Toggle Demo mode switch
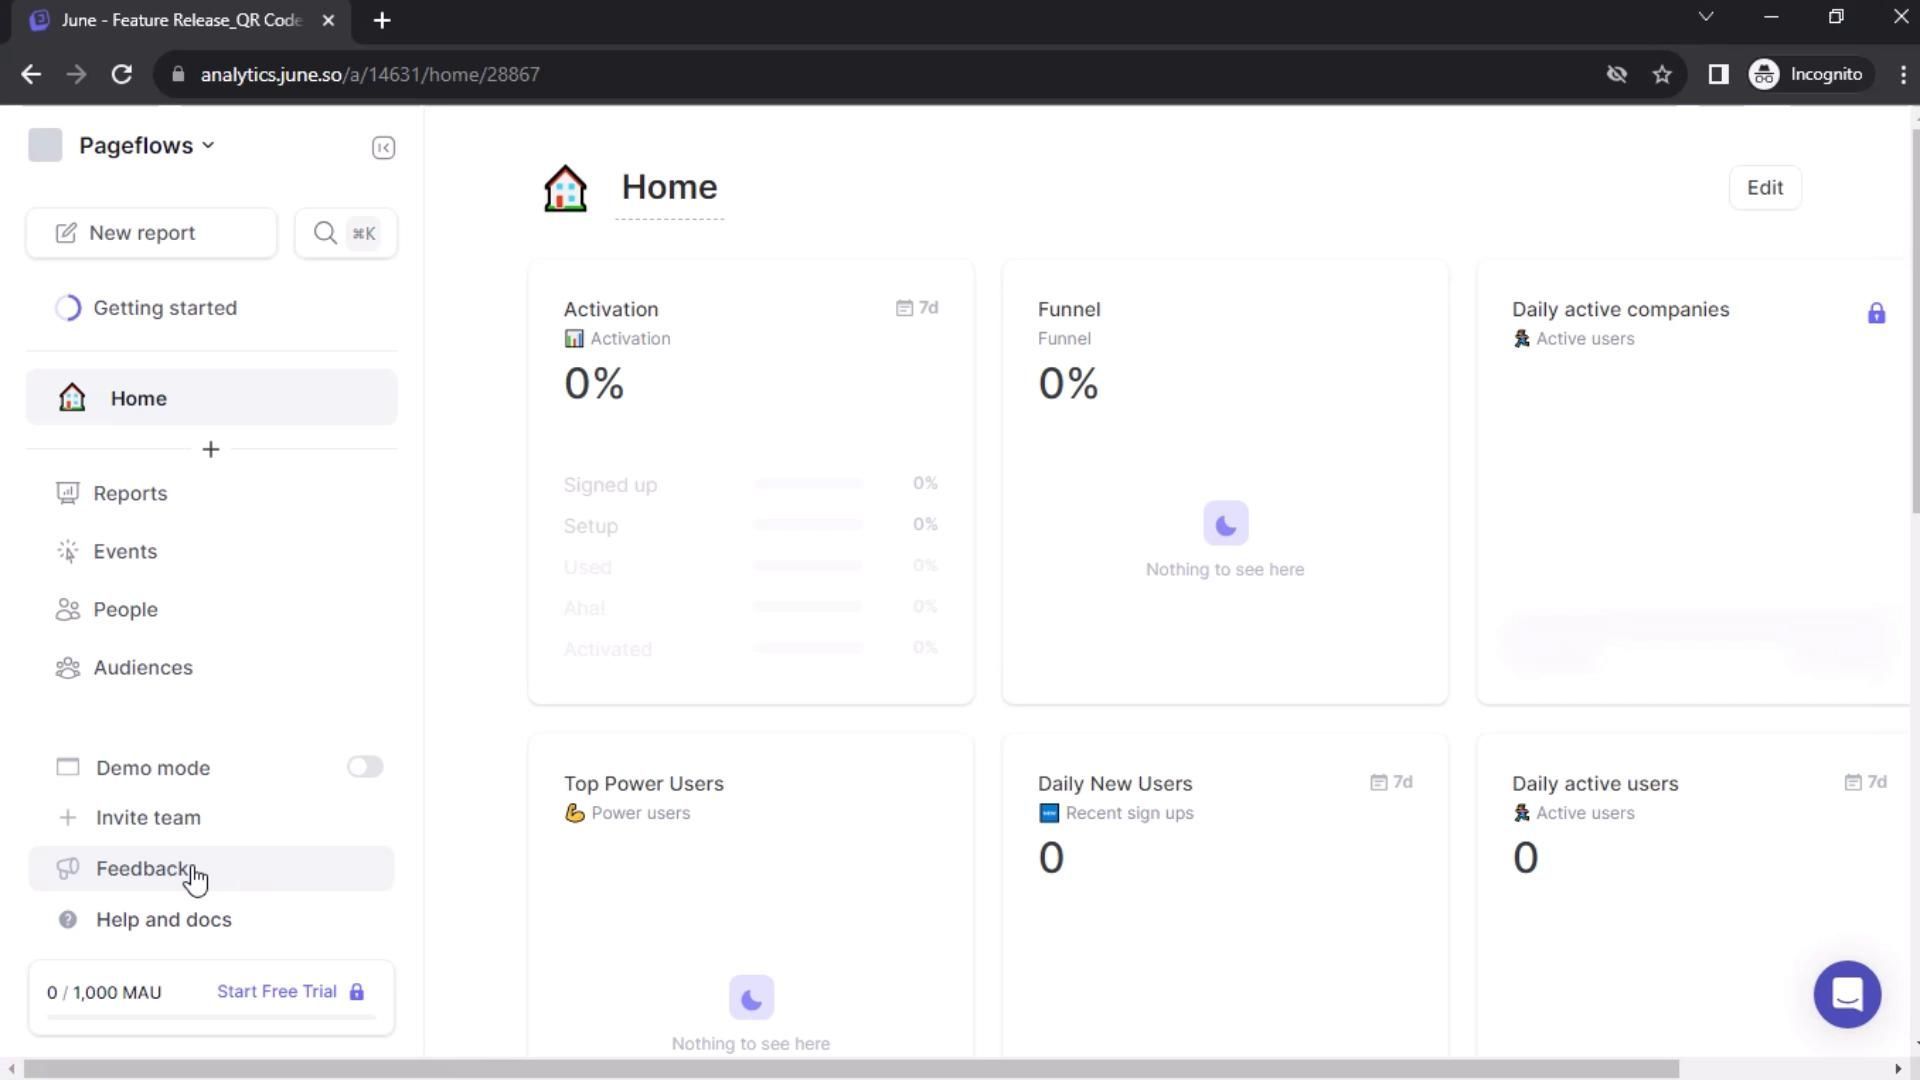The width and height of the screenshot is (1920, 1080). pyautogui.click(x=365, y=767)
